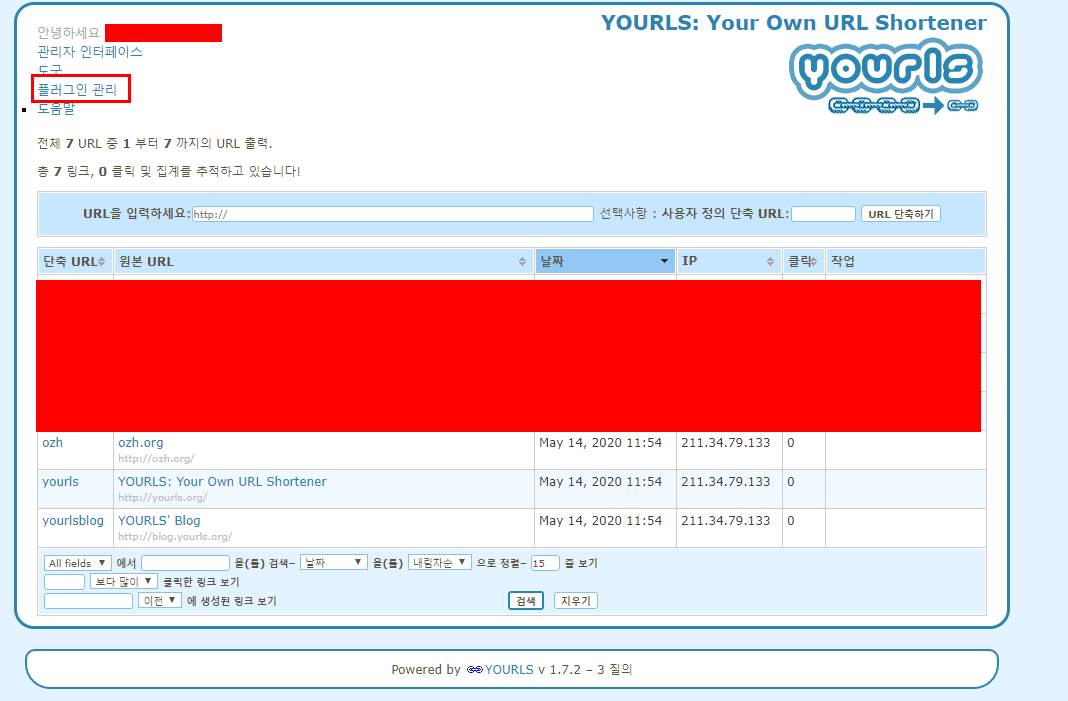Sort table by IP column header
Viewport: 1068px width, 701px height.
pos(729,262)
